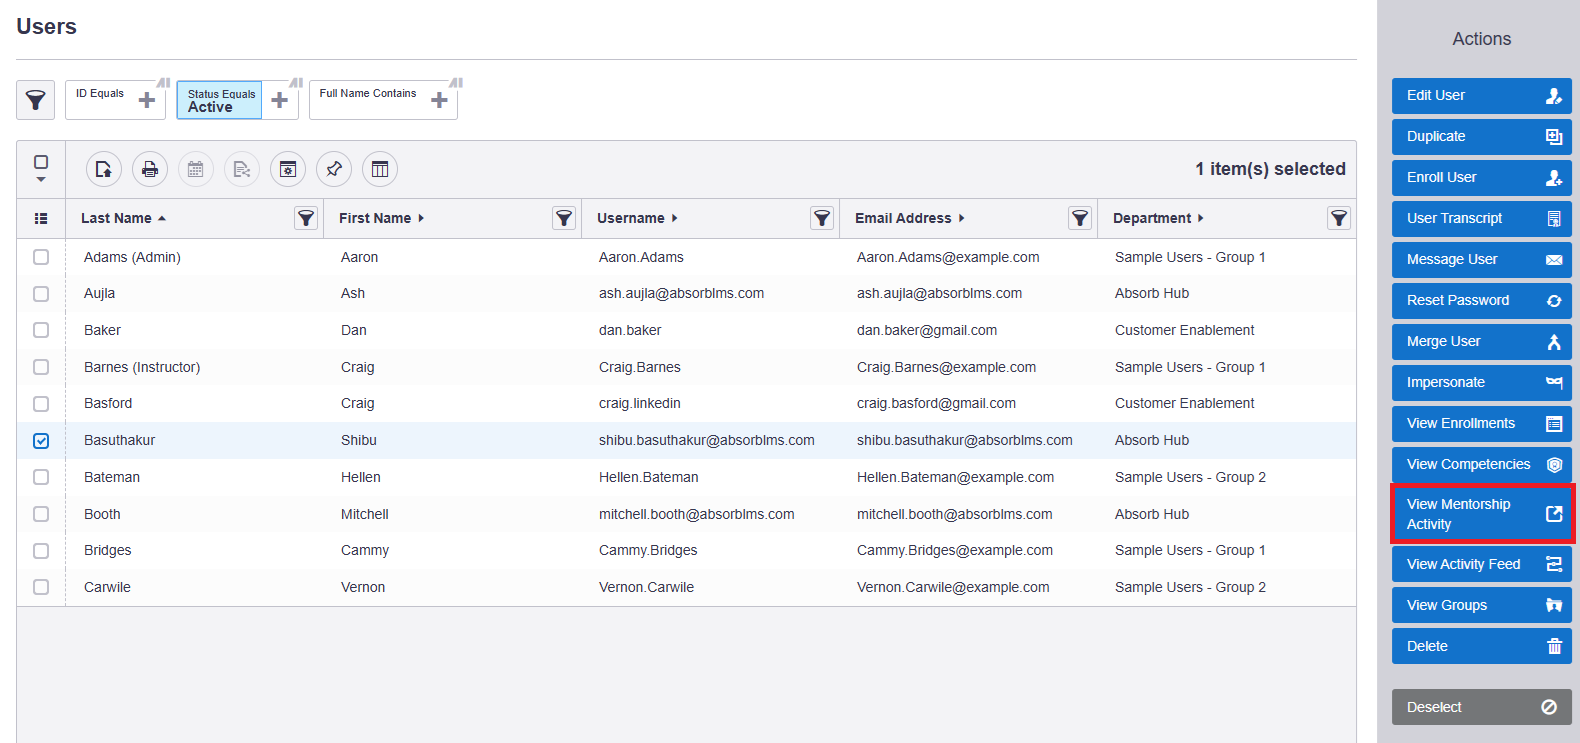
Task: Click the print icon in grid toolbar
Action: 150,170
